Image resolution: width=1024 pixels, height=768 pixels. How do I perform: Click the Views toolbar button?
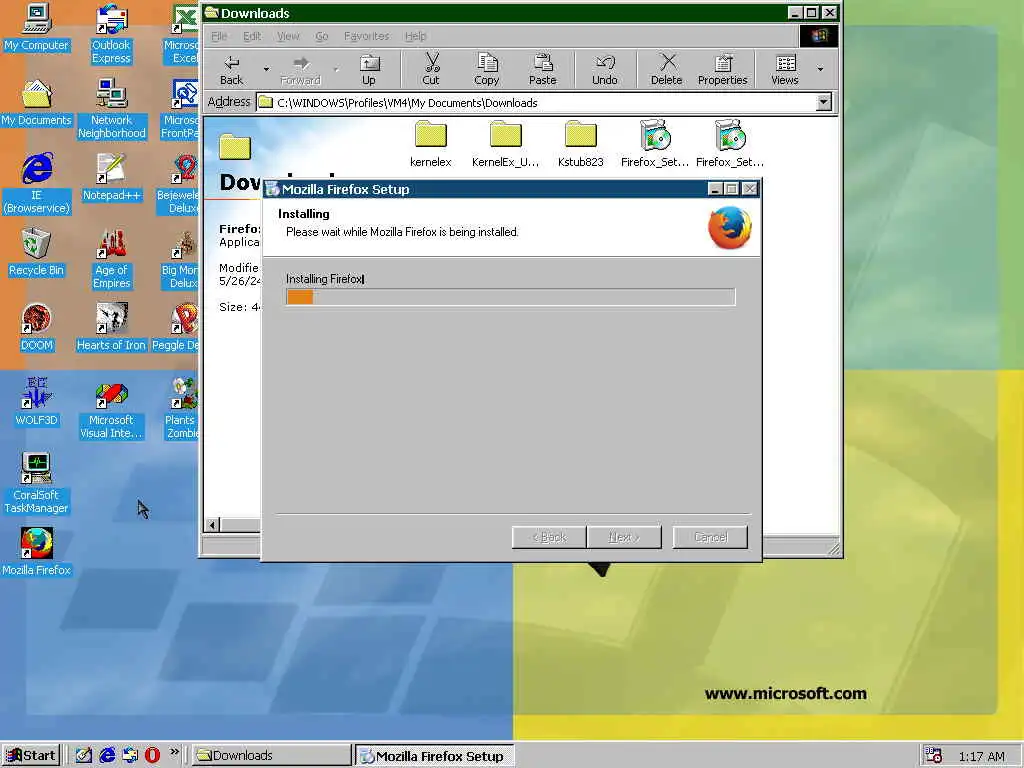(x=785, y=70)
